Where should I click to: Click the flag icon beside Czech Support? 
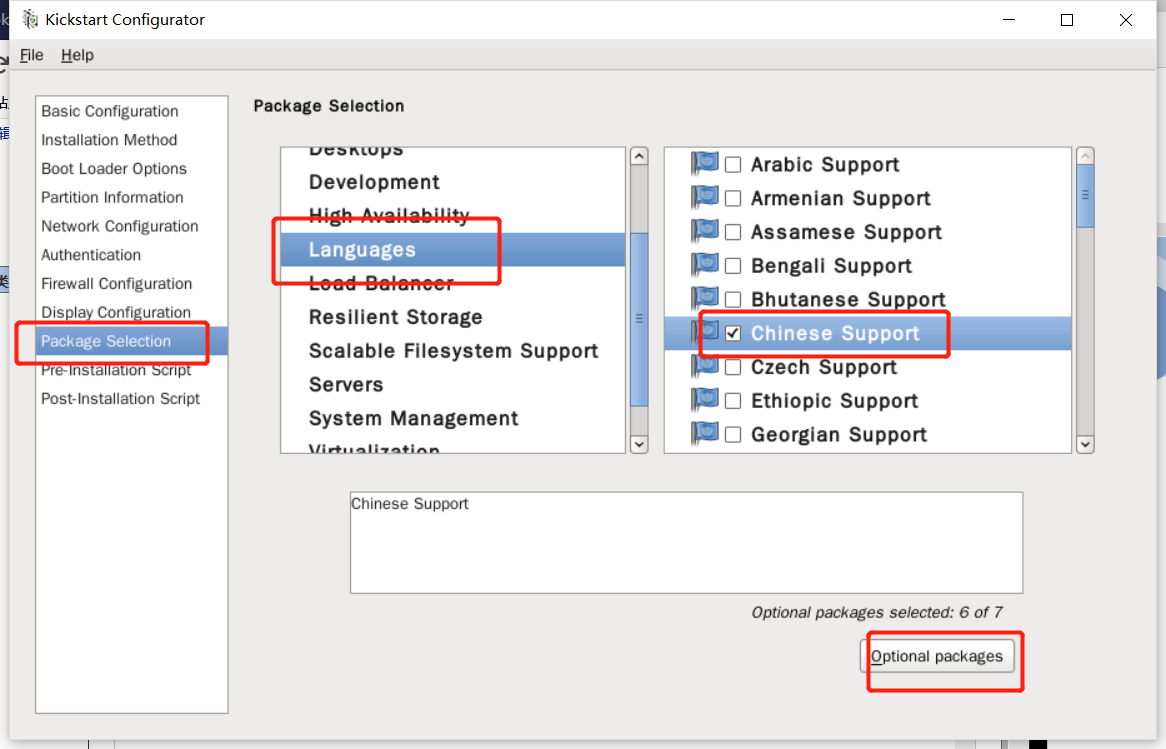point(705,367)
